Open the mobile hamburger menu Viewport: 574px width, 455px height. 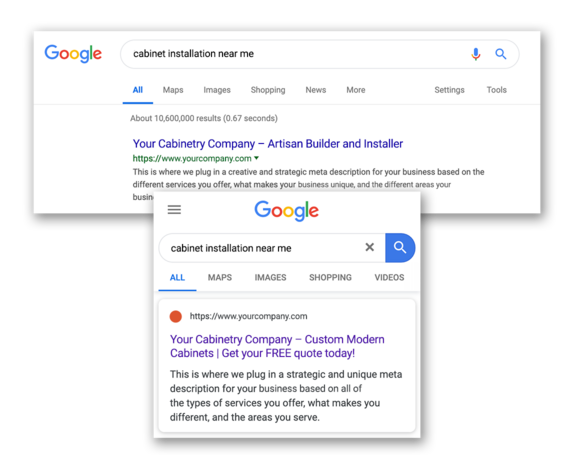click(174, 210)
